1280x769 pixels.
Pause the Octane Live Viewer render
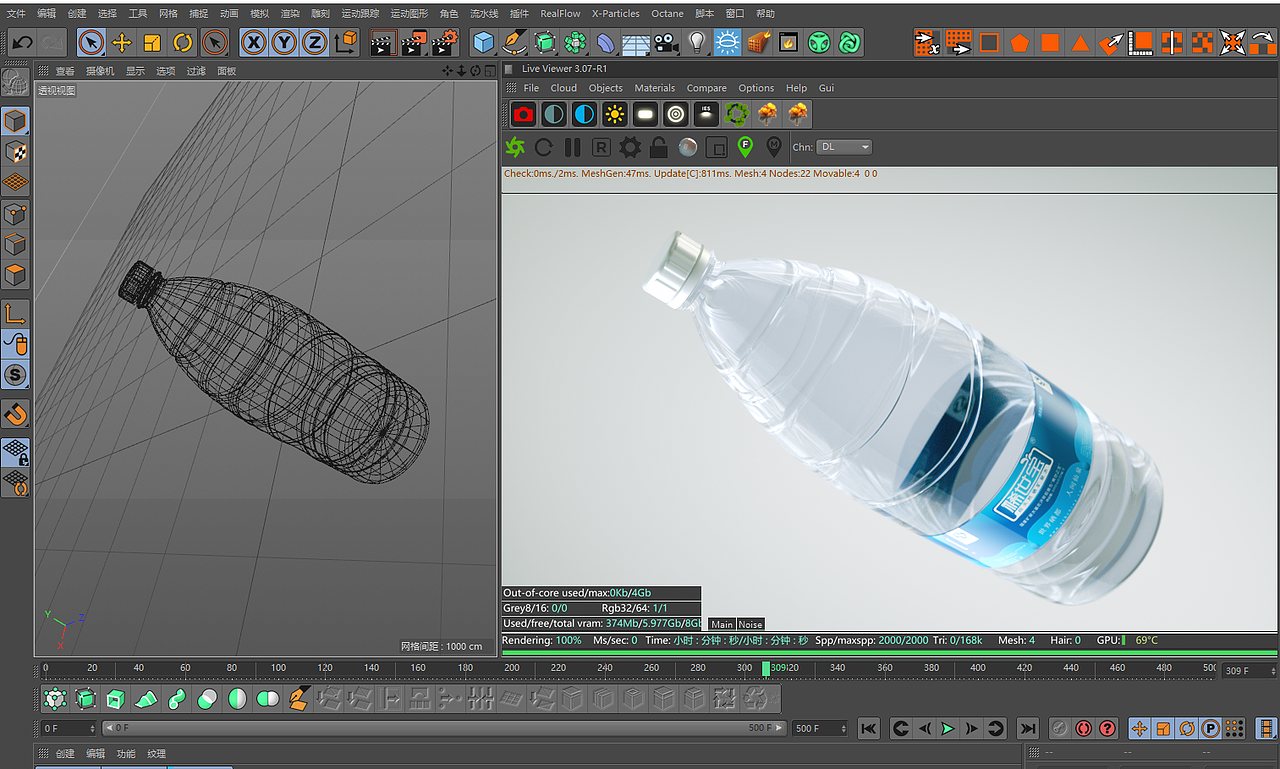(573, 147)
